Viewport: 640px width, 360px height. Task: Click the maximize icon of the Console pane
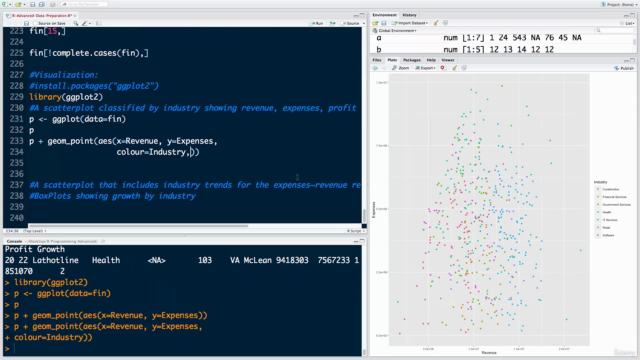(362, 241)
